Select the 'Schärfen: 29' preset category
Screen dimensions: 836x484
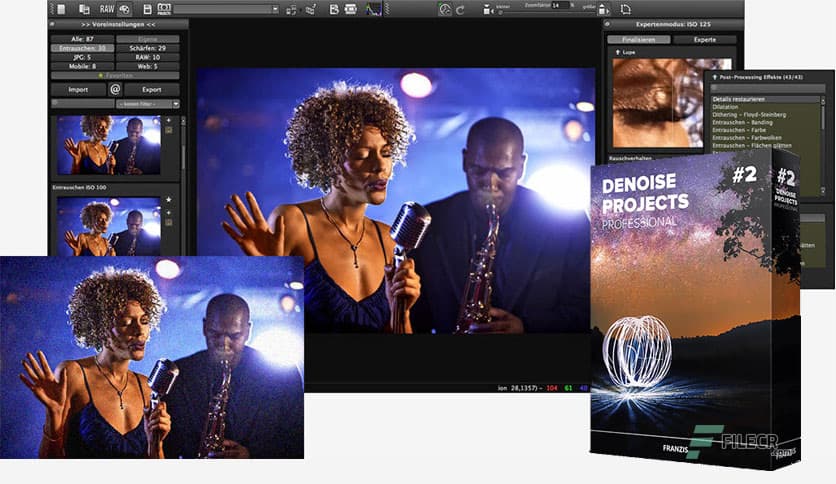pos(148,48)
